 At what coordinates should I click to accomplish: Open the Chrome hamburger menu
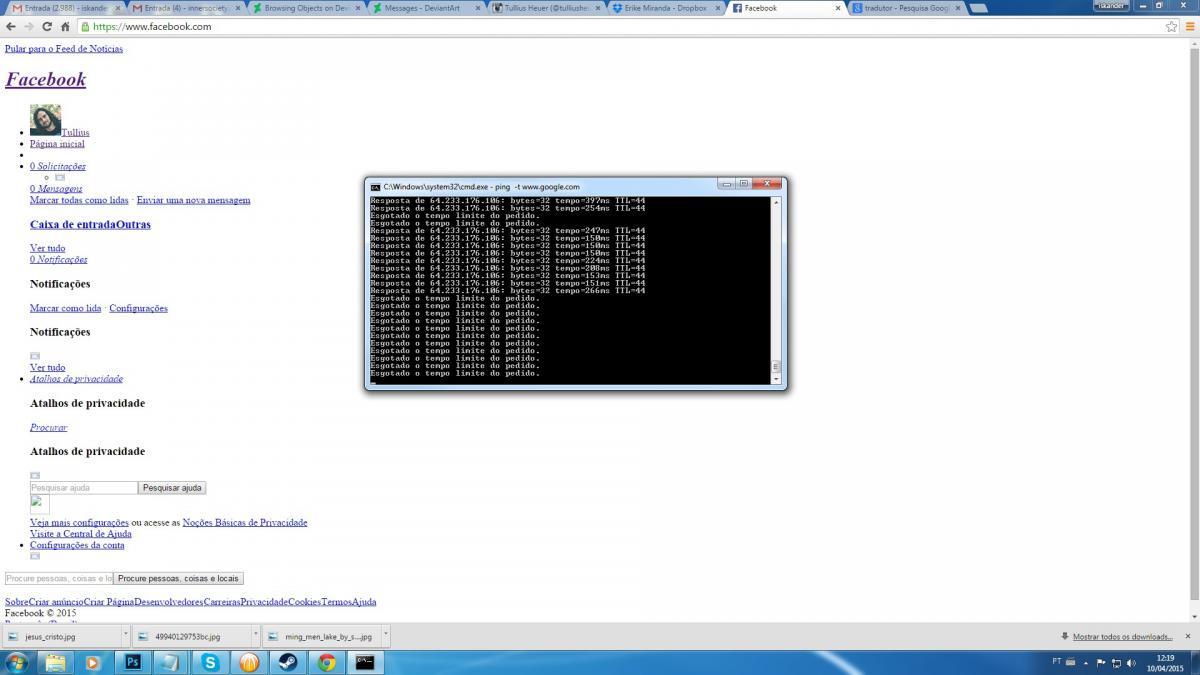[x=1189, y=26]
